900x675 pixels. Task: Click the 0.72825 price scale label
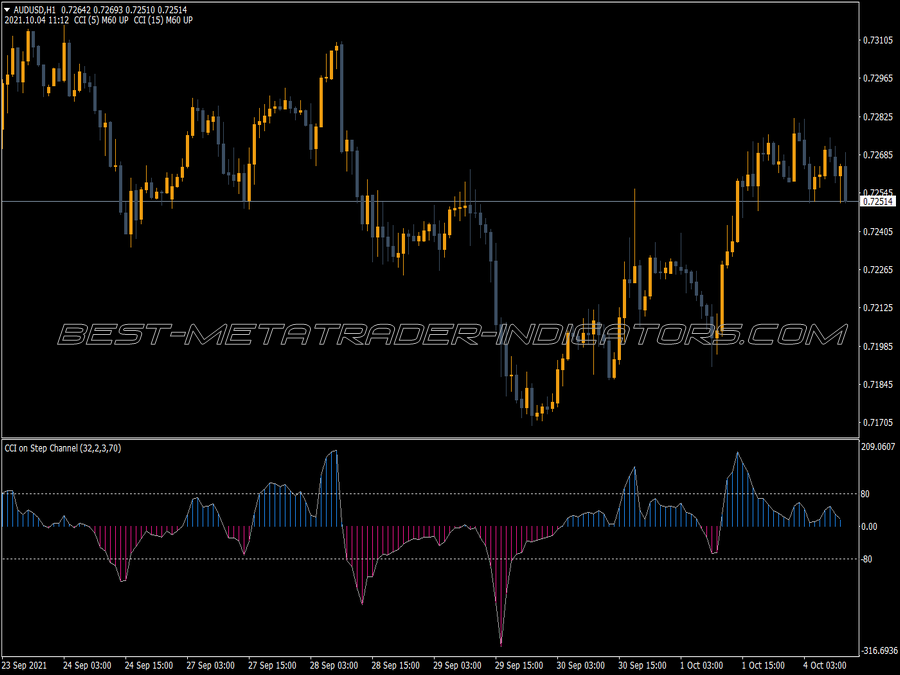[878, 117]
